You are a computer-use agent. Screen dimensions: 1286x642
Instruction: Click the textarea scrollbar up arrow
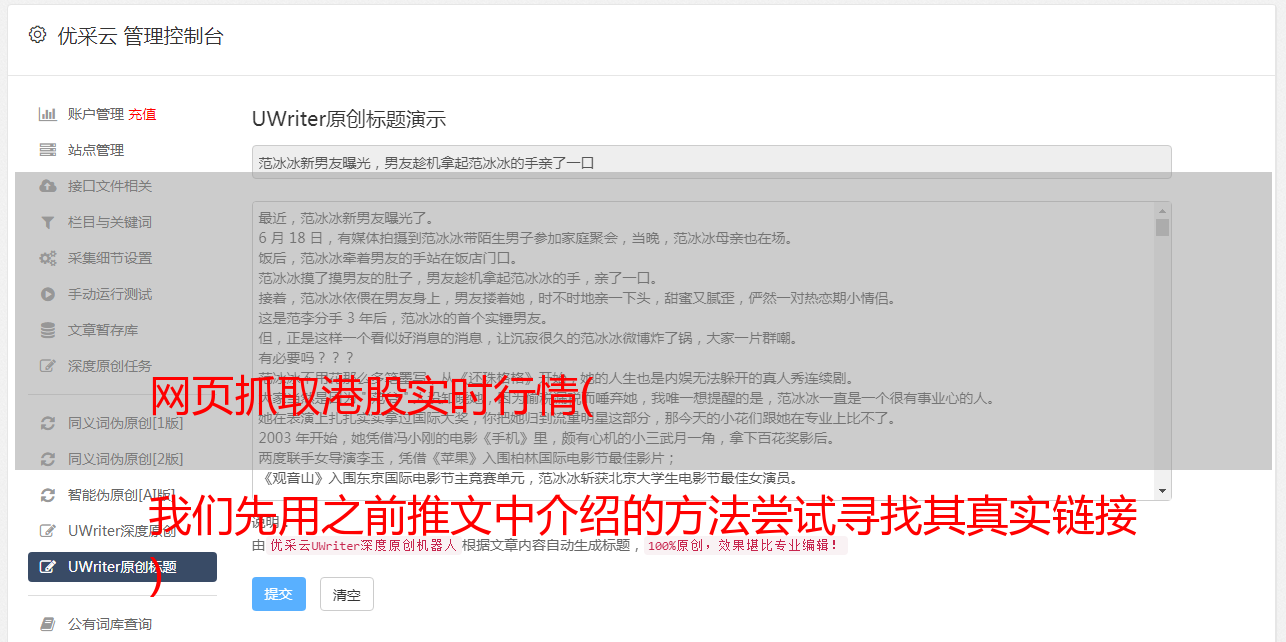(1162, 211)
